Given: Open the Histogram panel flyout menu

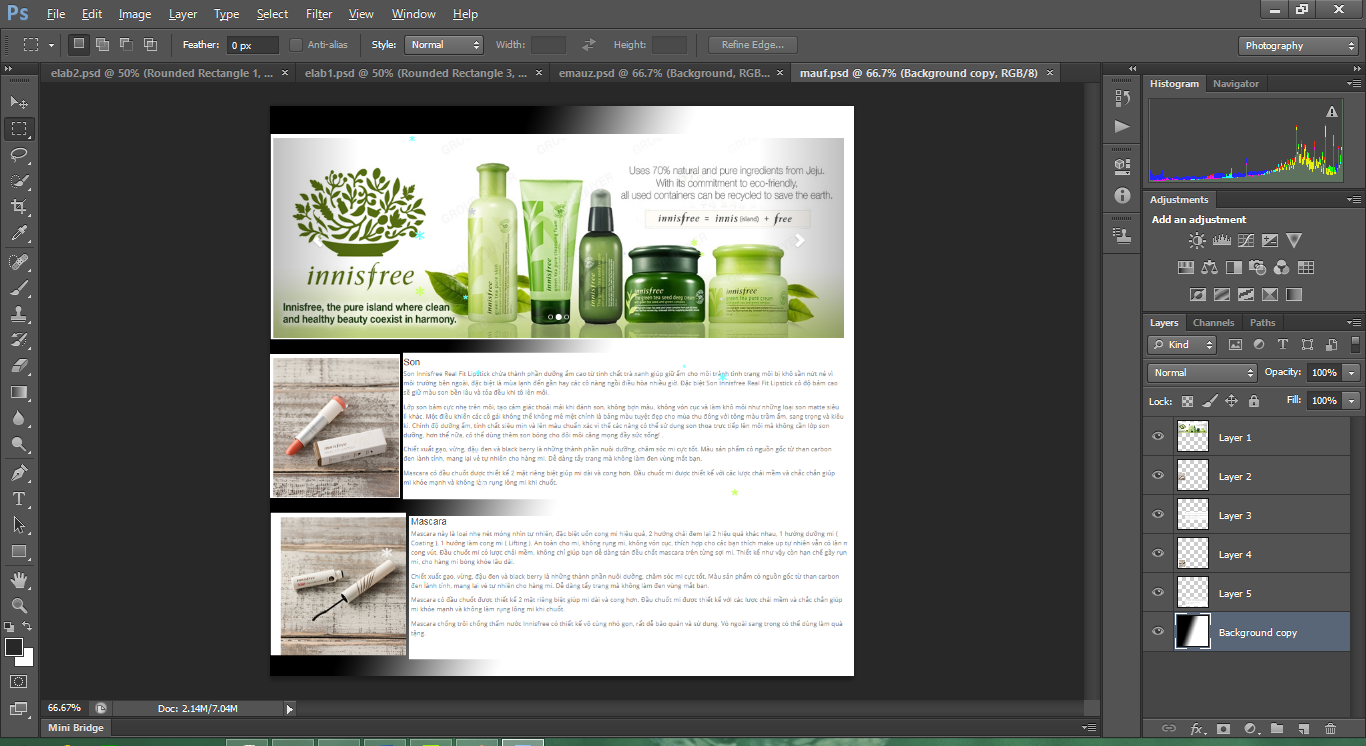Looking at the screenshot, I should pyautogui.click(x=1354, y=84).
